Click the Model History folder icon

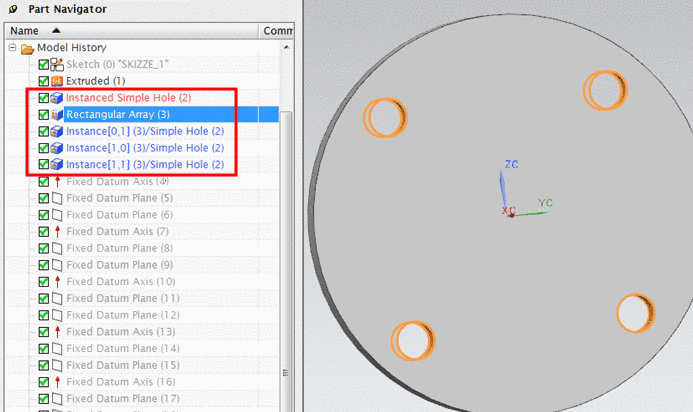pos(27,48)
